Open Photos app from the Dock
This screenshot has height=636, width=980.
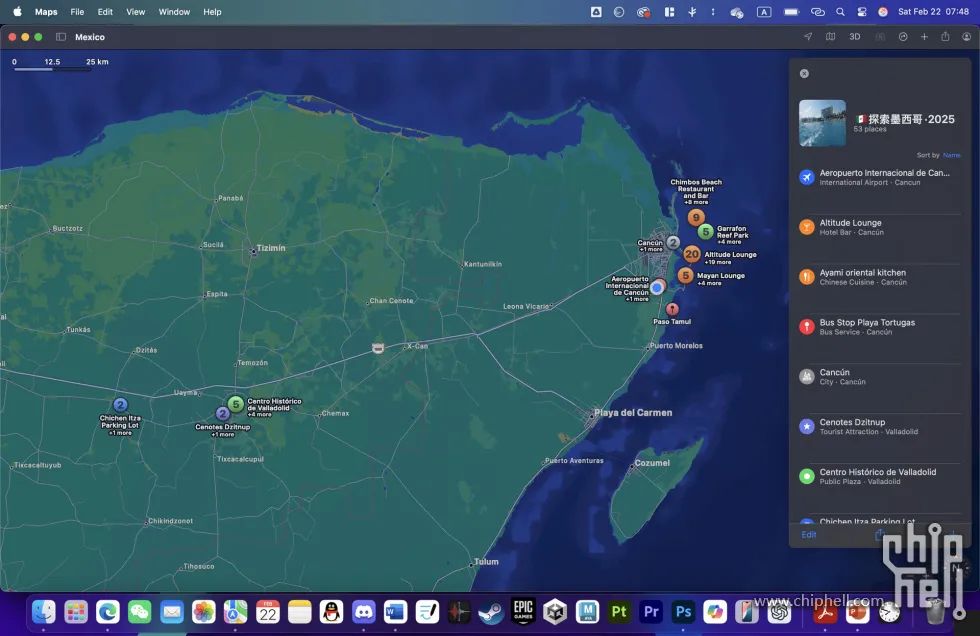[204, 612]
